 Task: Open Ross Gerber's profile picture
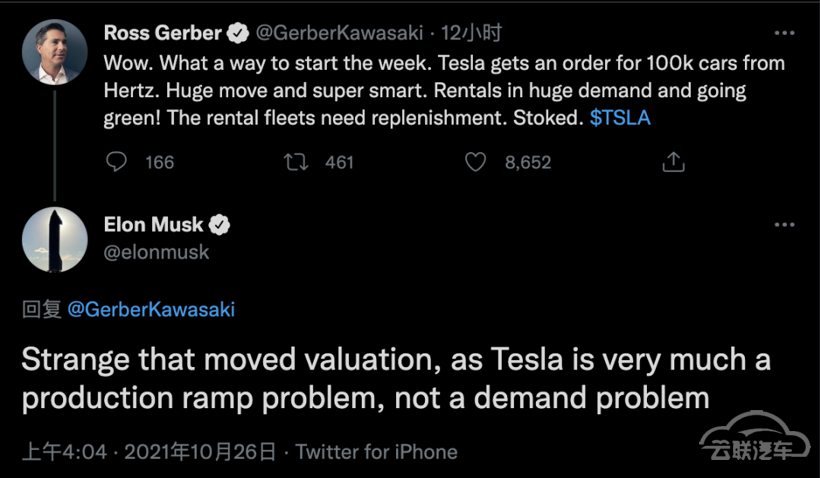55,52
